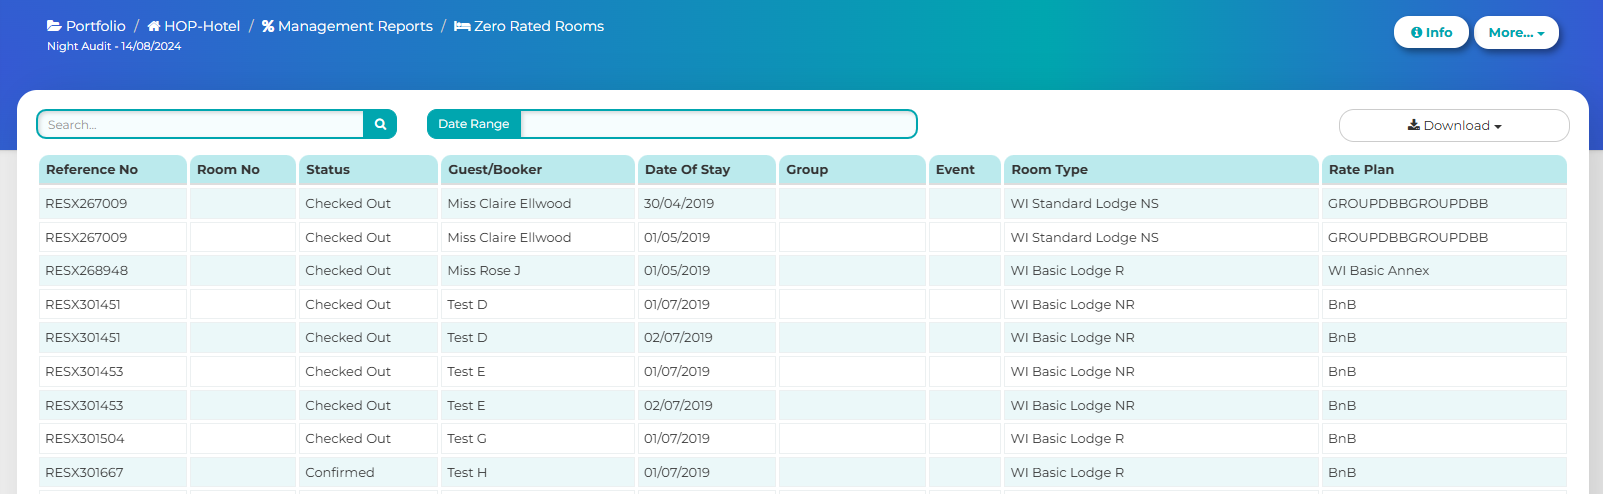Sort by Rate Plan column header

pyautogui.click(x=1444, y=169)
